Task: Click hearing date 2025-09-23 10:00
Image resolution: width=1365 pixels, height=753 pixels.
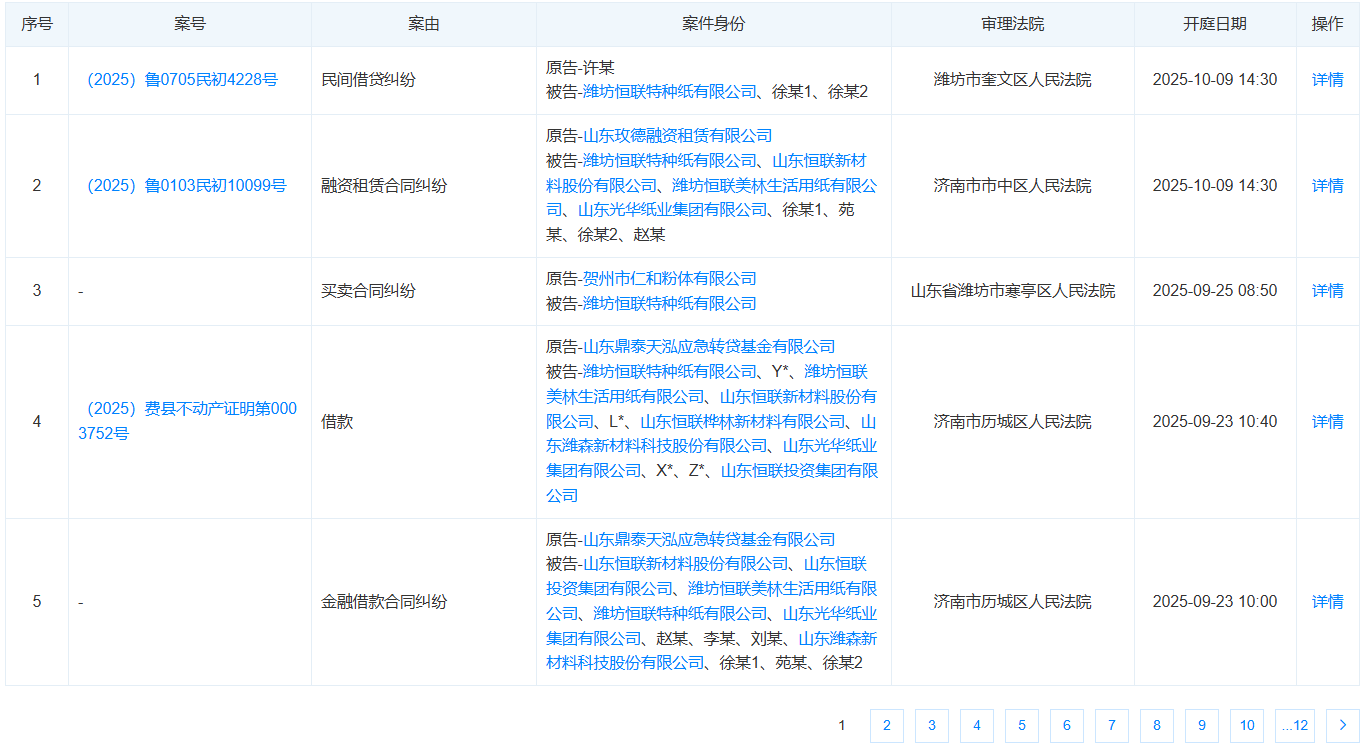Action: (x=1215, y=602)
